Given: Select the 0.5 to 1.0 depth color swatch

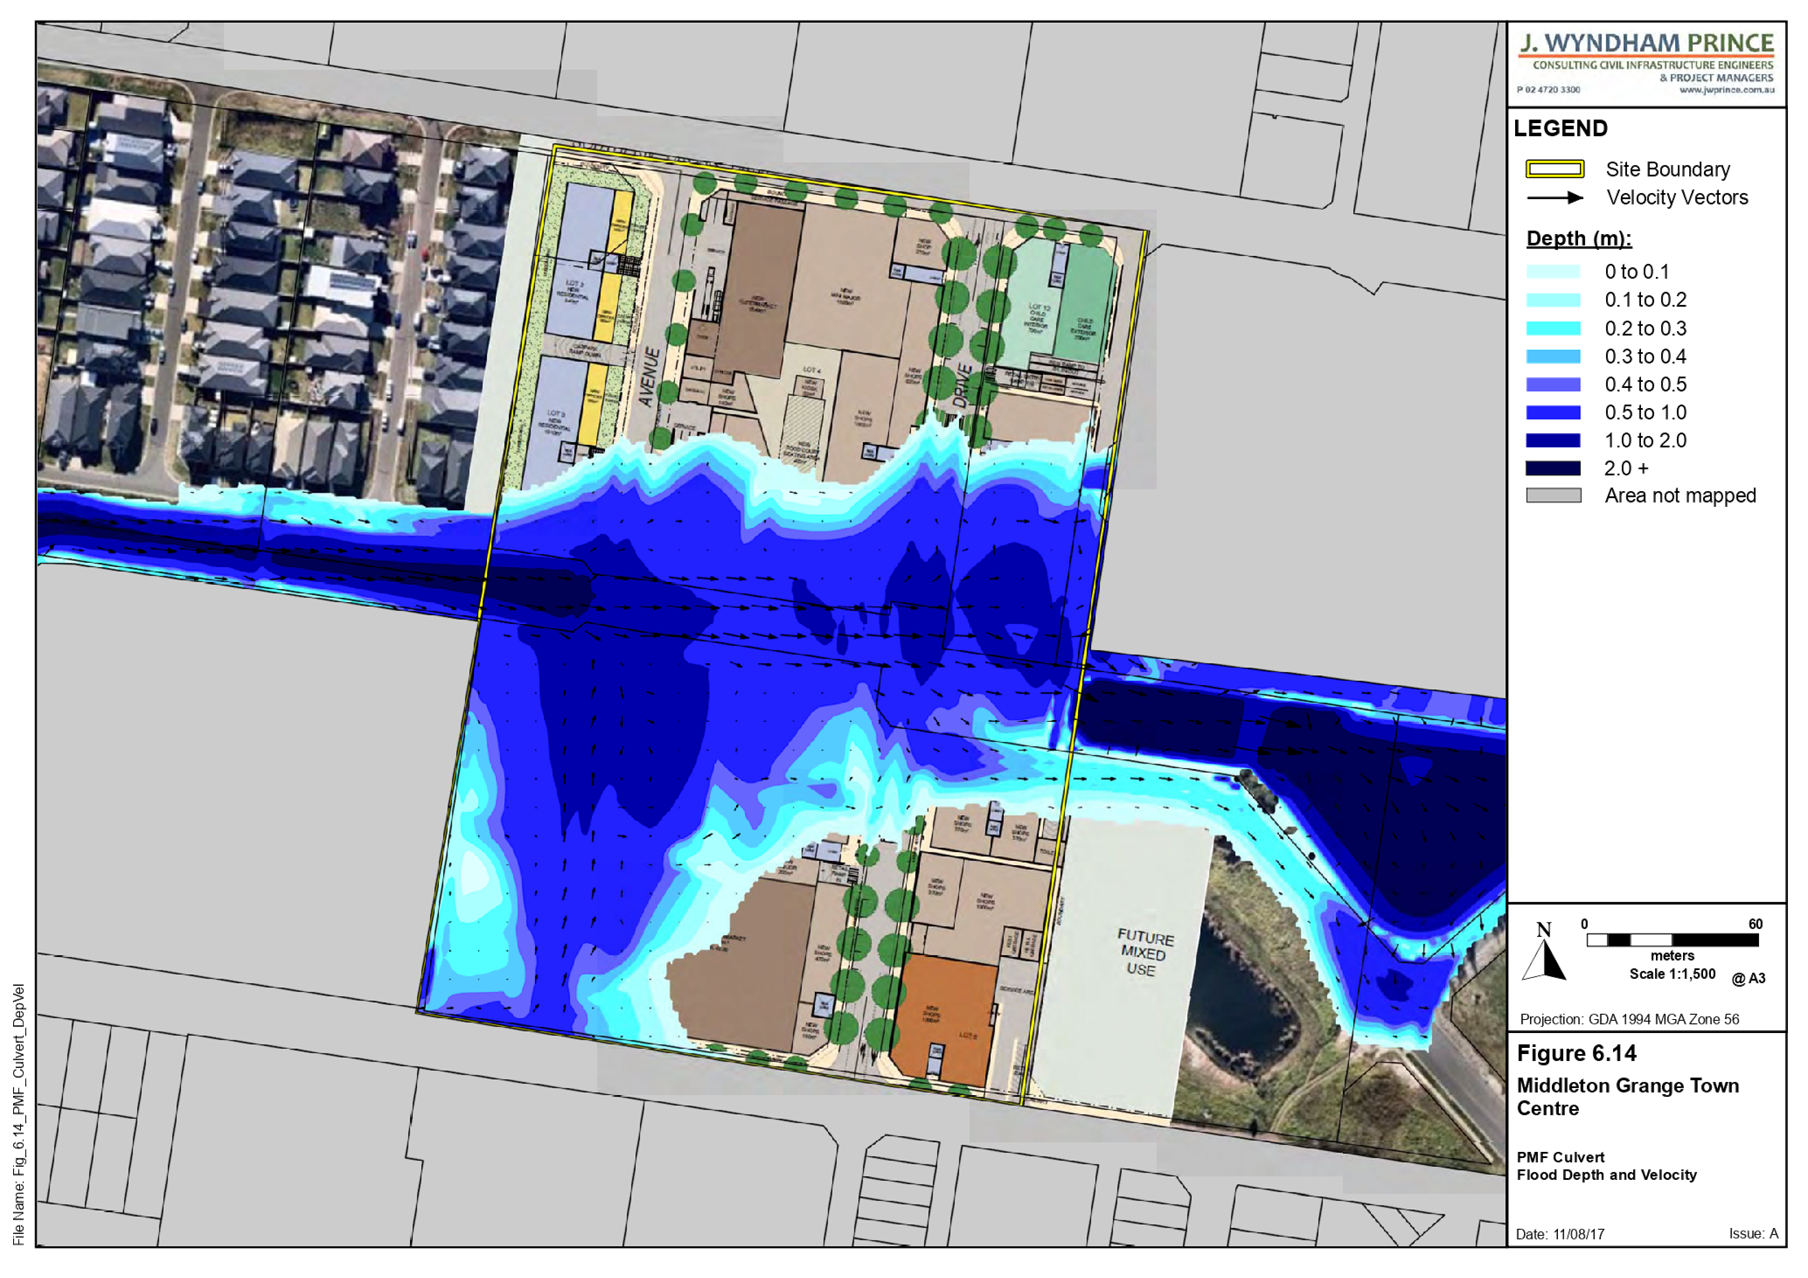Looking at the screenshot, I should 1553,412.
